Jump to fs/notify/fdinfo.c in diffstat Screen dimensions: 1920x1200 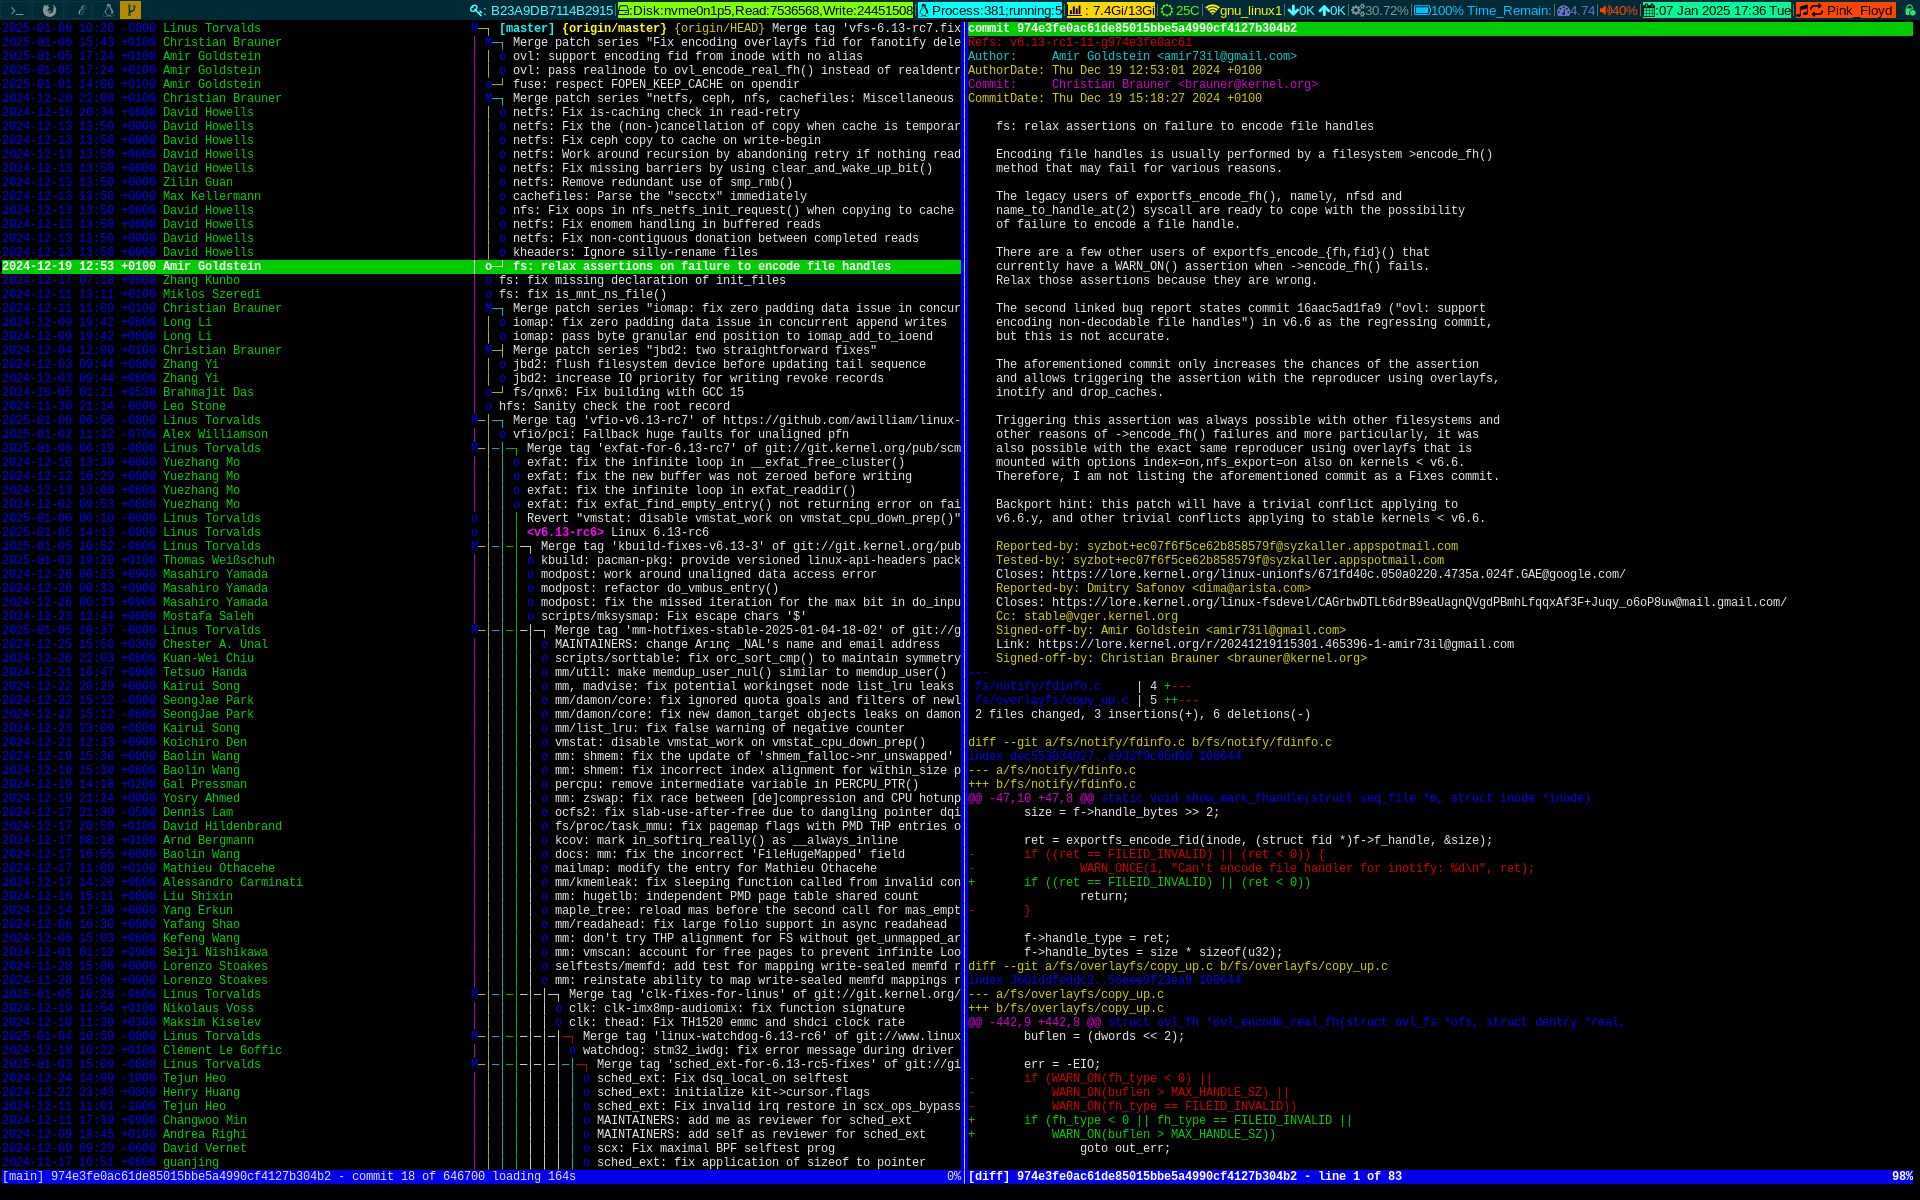(1038, 687)
